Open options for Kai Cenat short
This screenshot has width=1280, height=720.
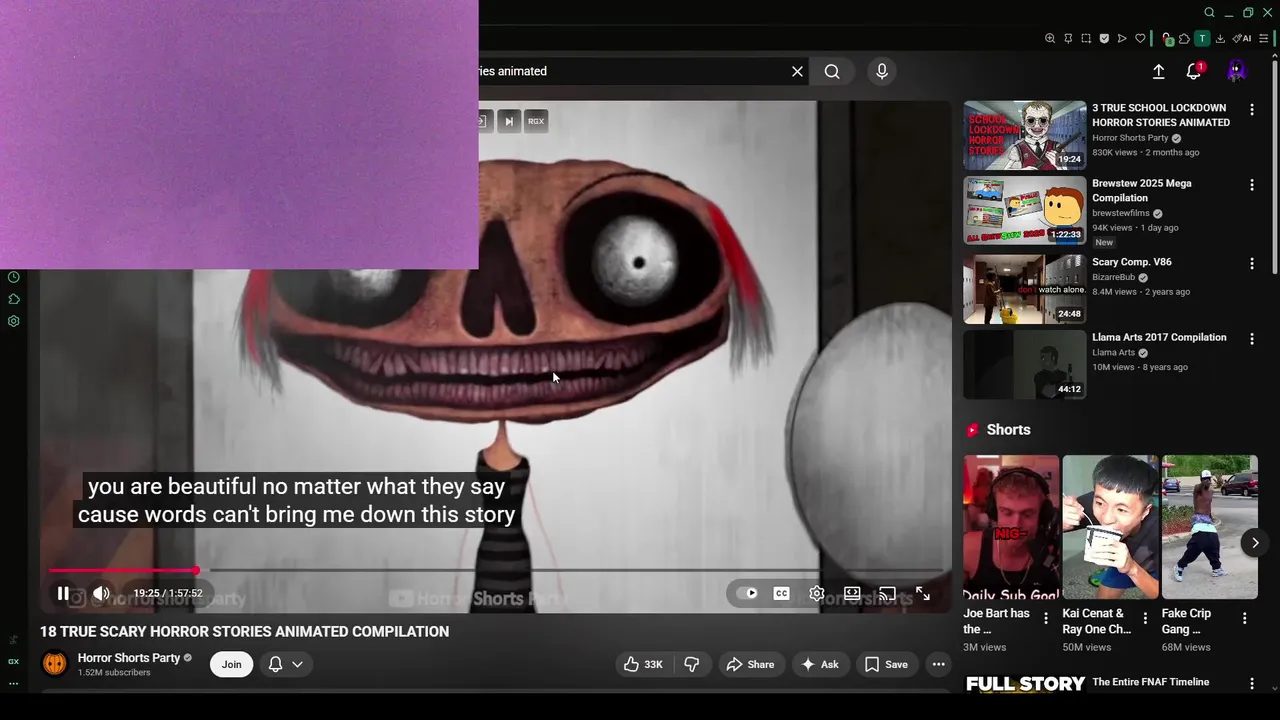pyautogui.click(x=1145, y=619)
